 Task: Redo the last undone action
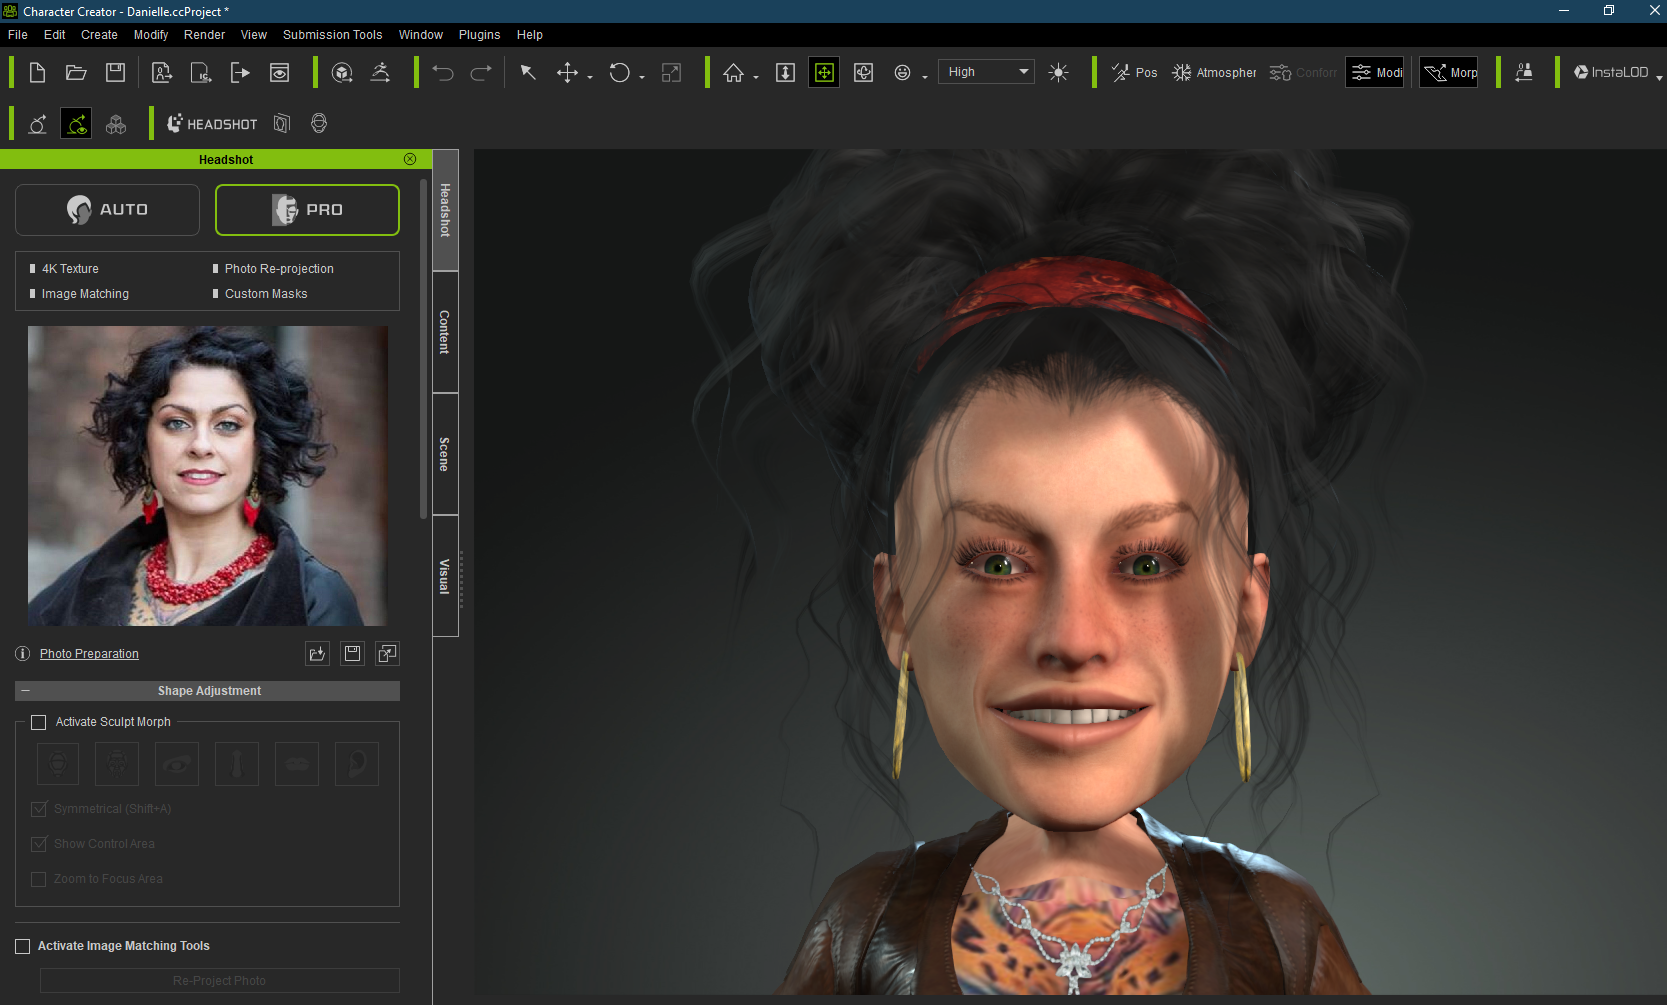(x=481, y=72)
